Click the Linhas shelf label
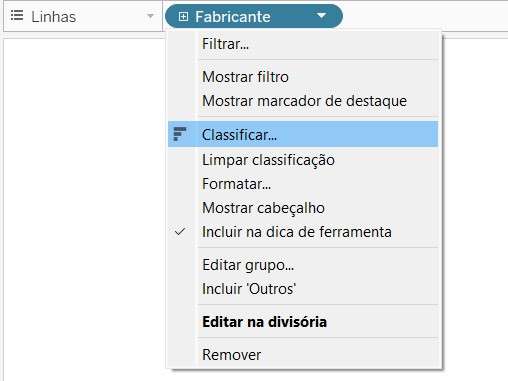The height and width of the screenshot is (381, 508). coord(53,17)
